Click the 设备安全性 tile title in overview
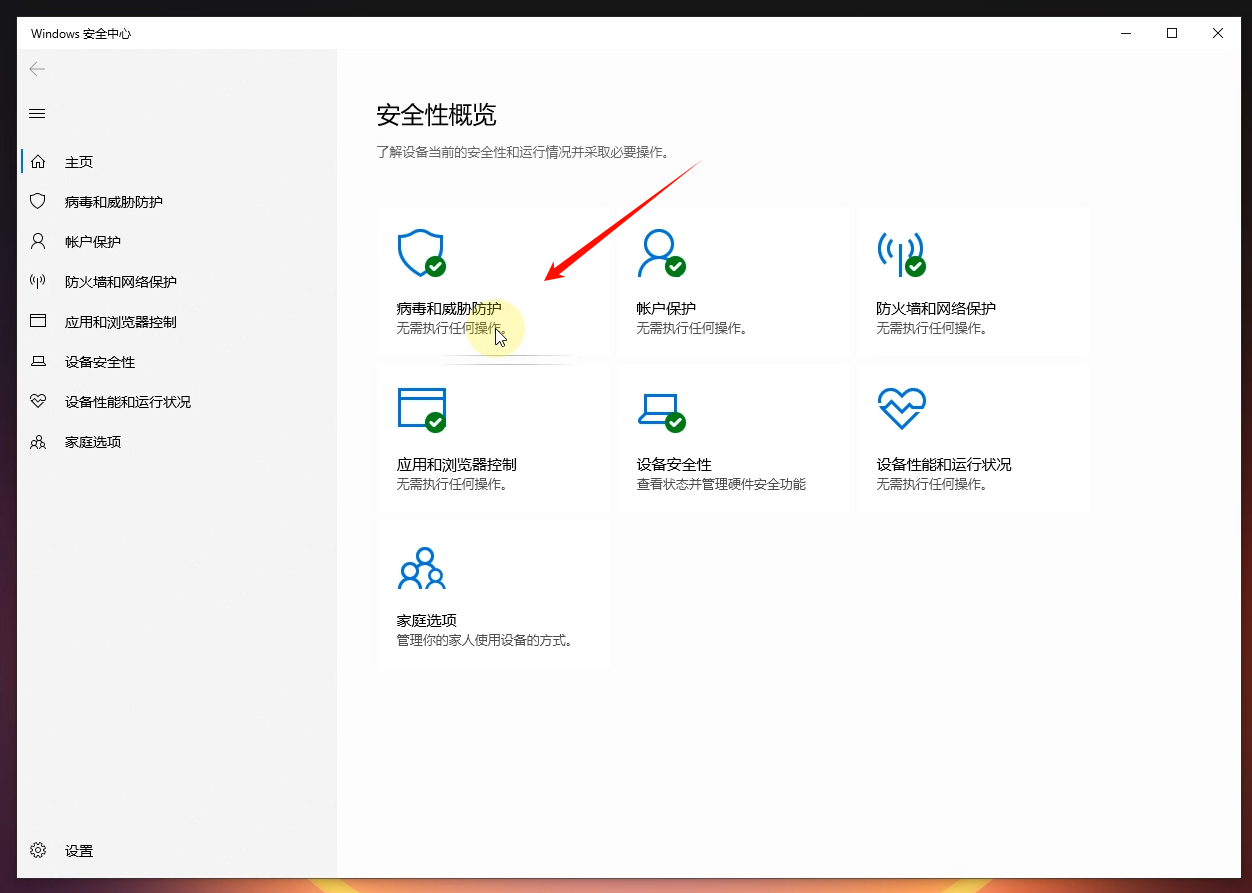Screen dimensions: 1252x893 pos(674,465)
